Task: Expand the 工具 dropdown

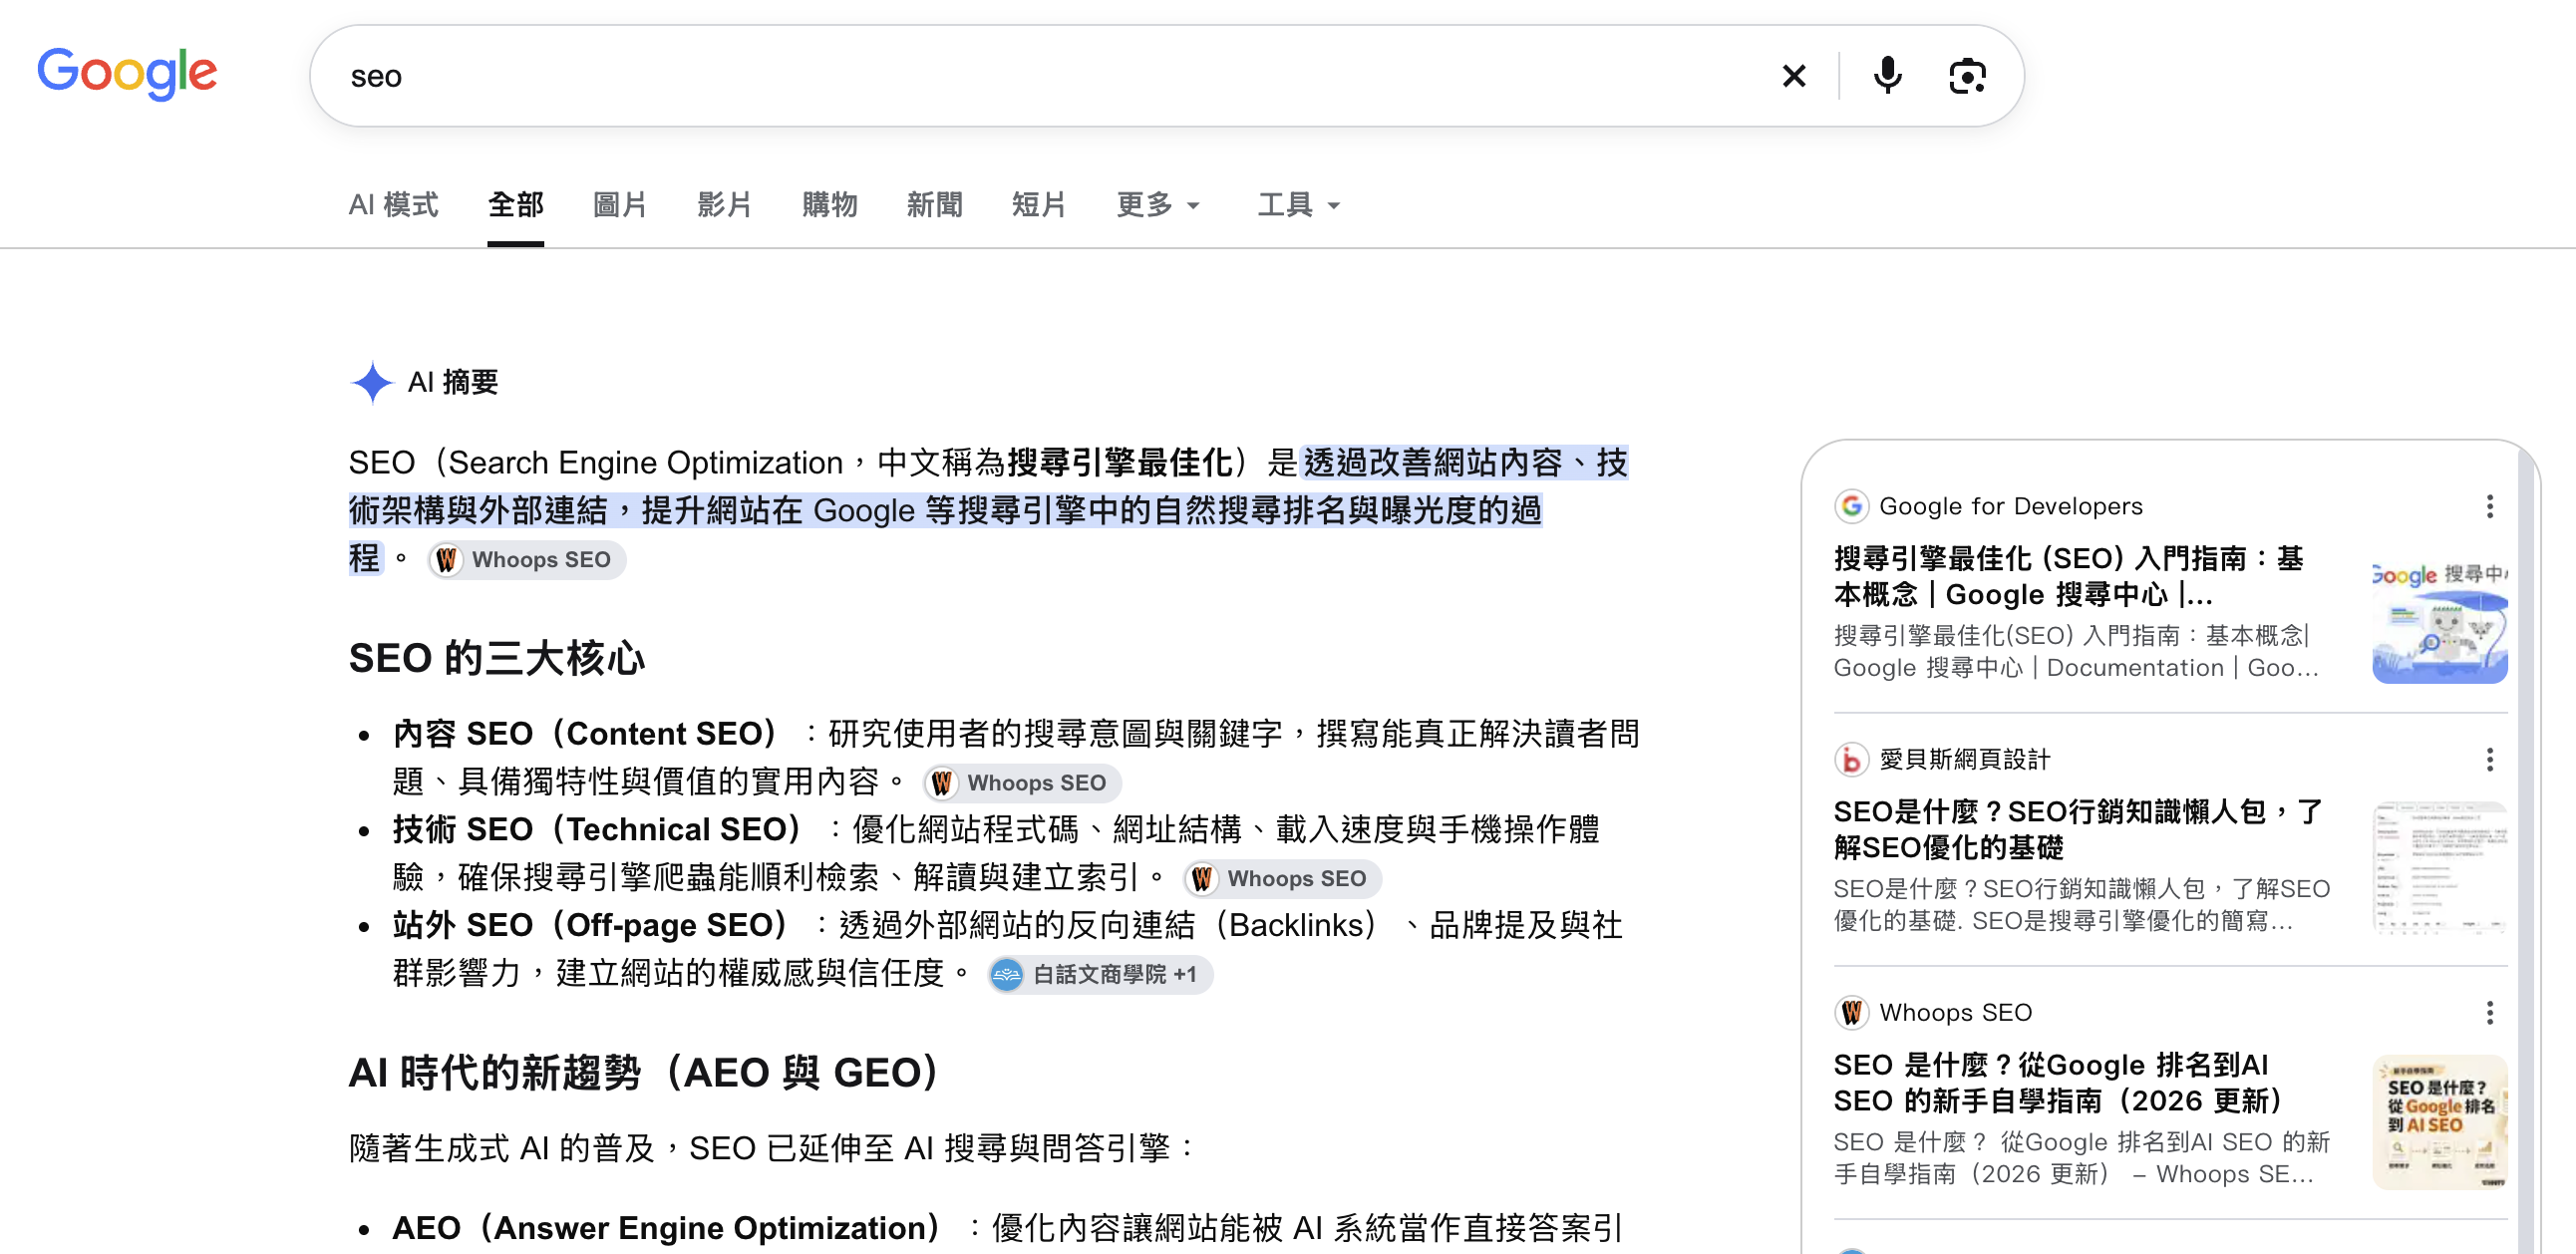Action: click(1298, 205)
